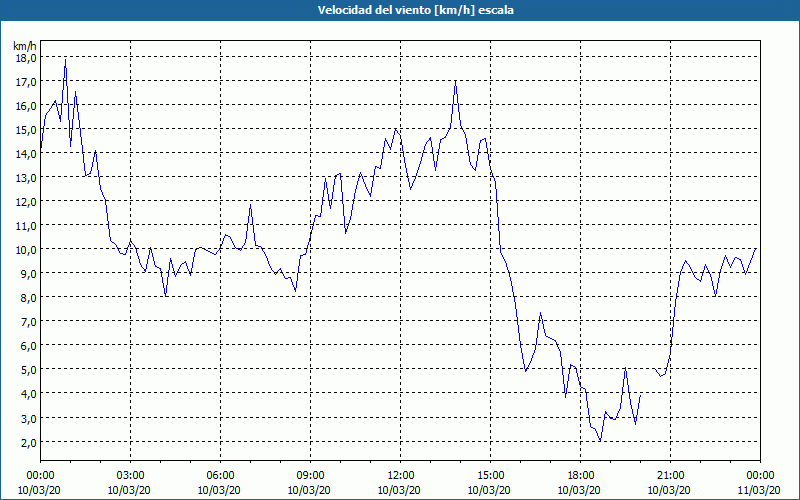This screenshot has height=500, width=800.
Task: Select the '9,0' y-axis label
Action: coord(28,274)
